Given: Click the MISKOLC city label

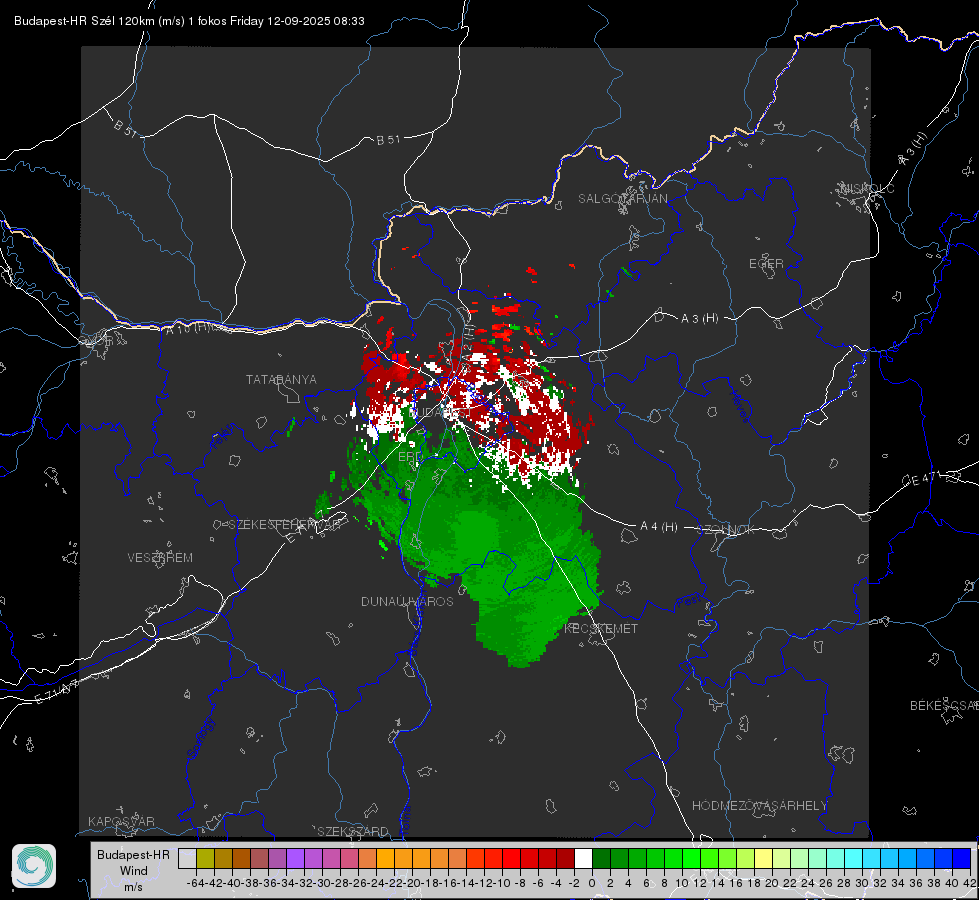Looking at the screenshot, I should coord(867,189).
